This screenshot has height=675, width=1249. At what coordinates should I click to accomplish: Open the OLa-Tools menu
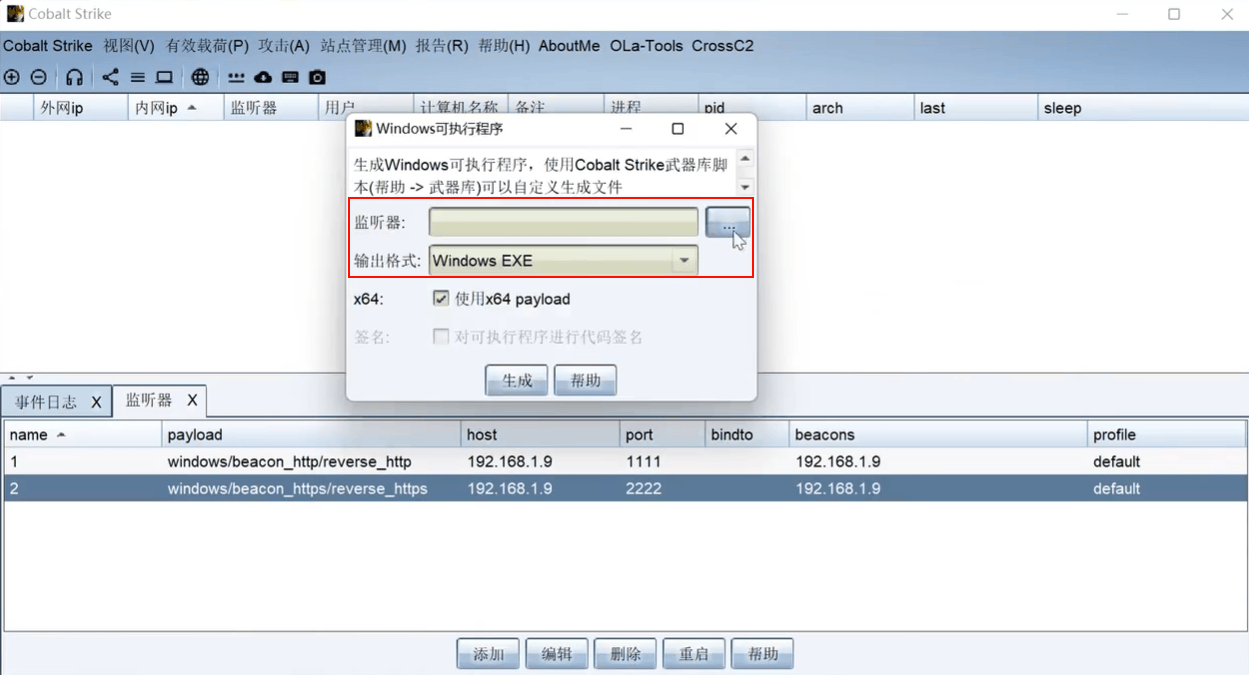646,46
